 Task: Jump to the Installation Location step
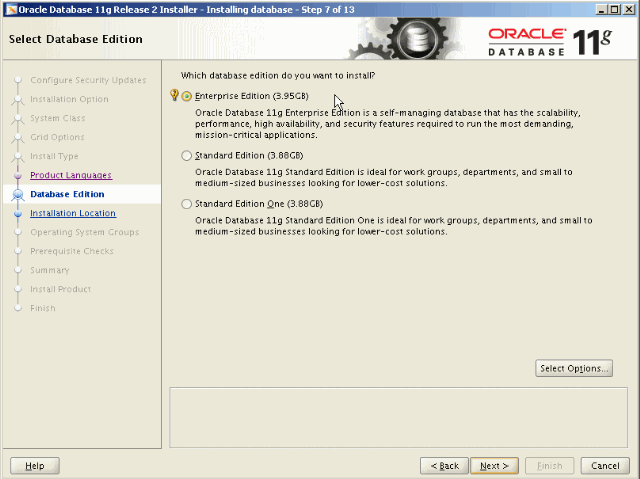tap(73, 213)
